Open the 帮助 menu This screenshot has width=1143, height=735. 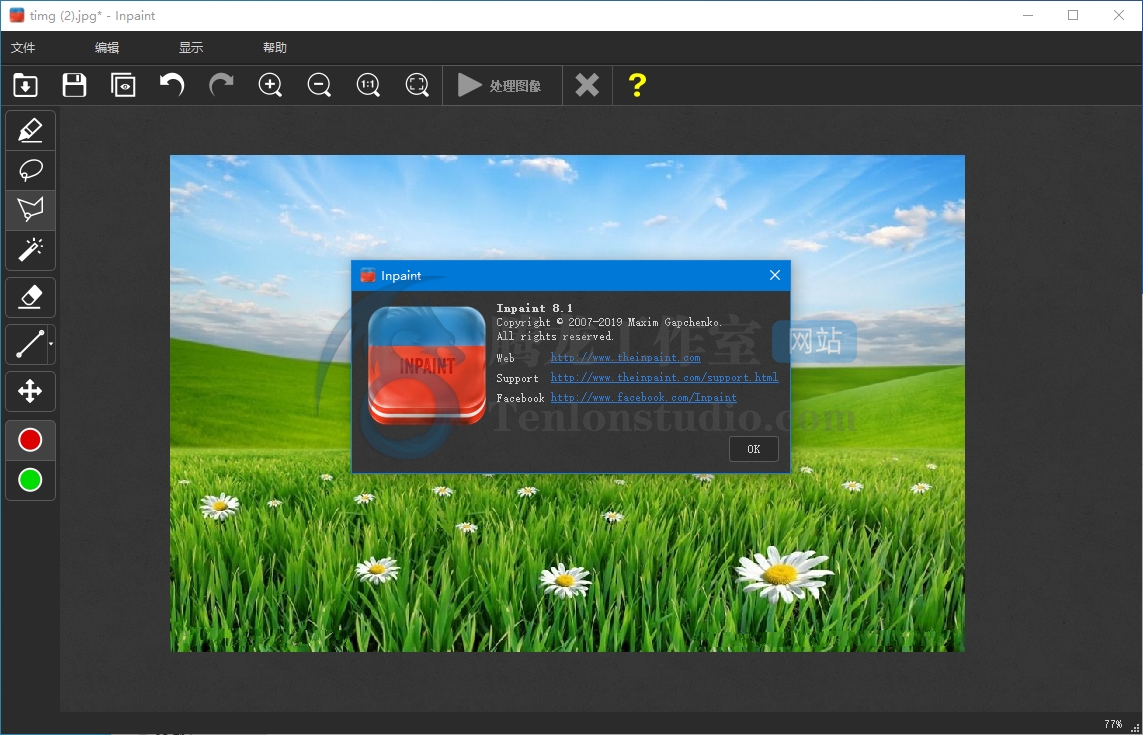tap(275, 47)
